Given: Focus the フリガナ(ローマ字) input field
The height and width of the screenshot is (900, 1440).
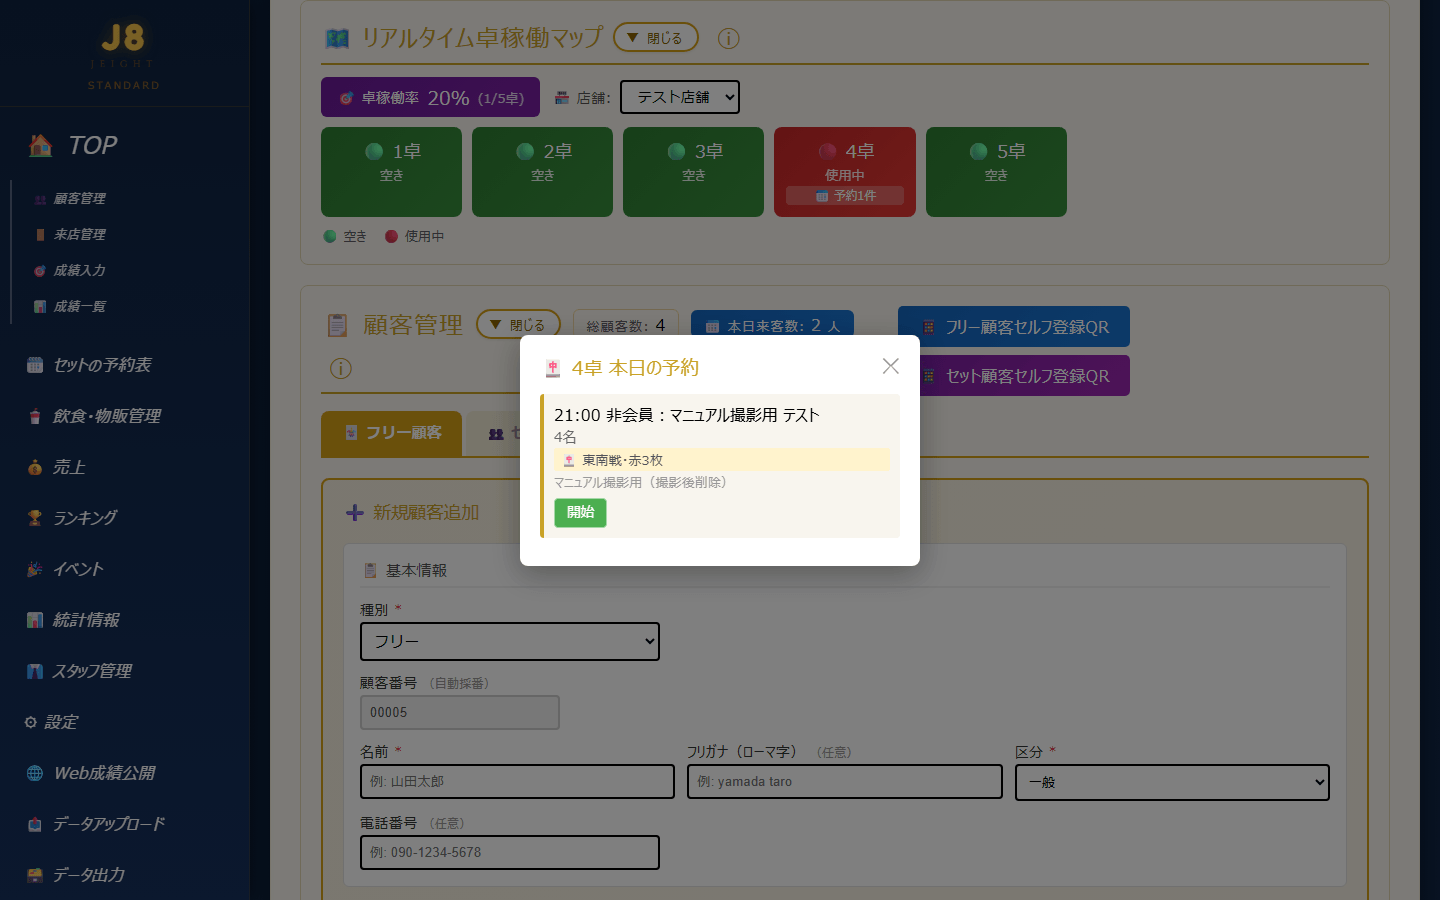Looking at the screenshot, I should [x=845, y=781].
